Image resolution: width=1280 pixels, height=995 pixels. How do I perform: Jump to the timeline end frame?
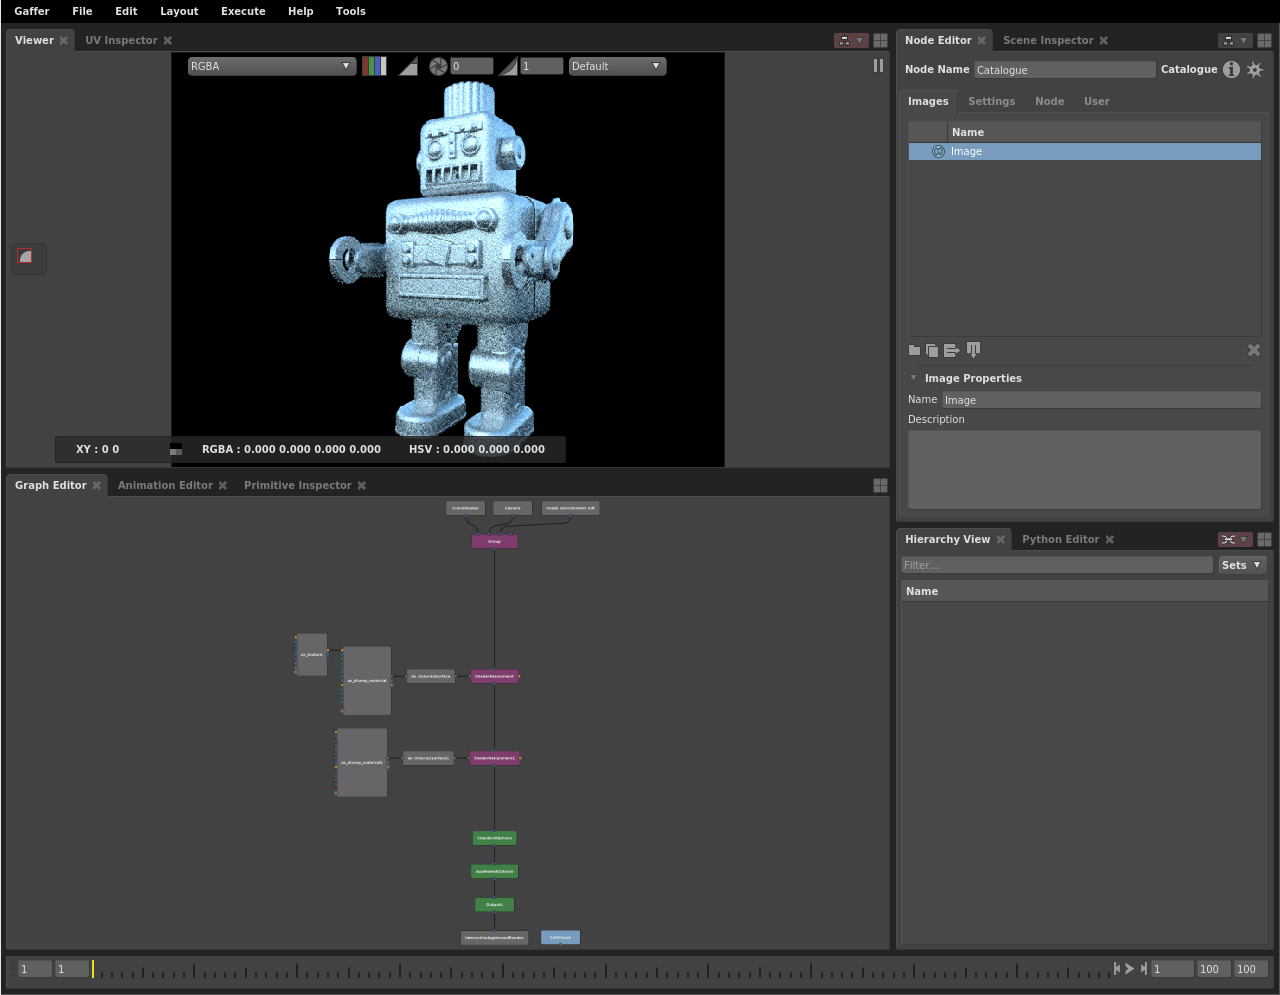point(1143,968)
